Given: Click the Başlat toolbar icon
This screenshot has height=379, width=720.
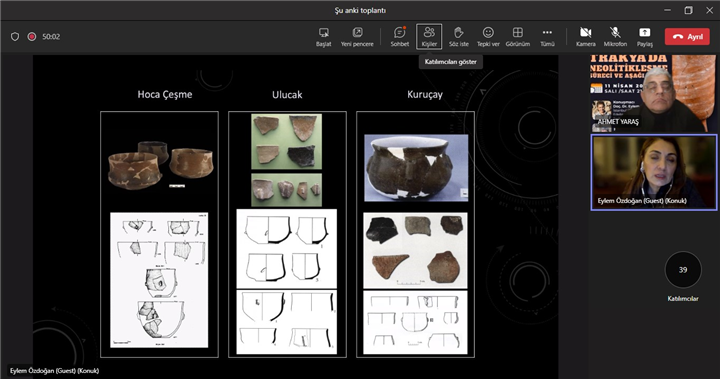Looking at the screenshot, I should 323,37.
